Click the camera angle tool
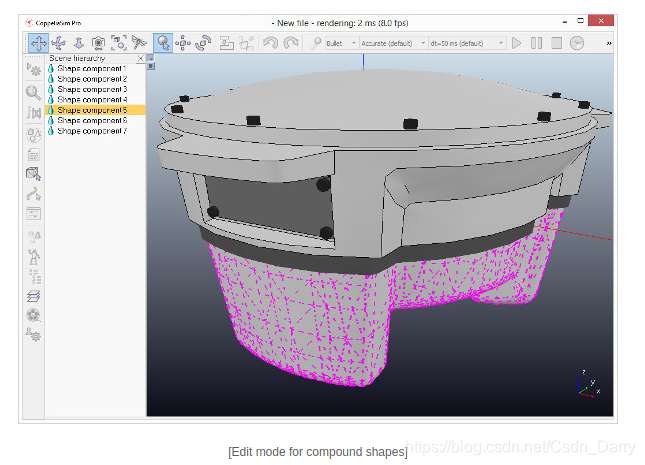 coord(98,43)
